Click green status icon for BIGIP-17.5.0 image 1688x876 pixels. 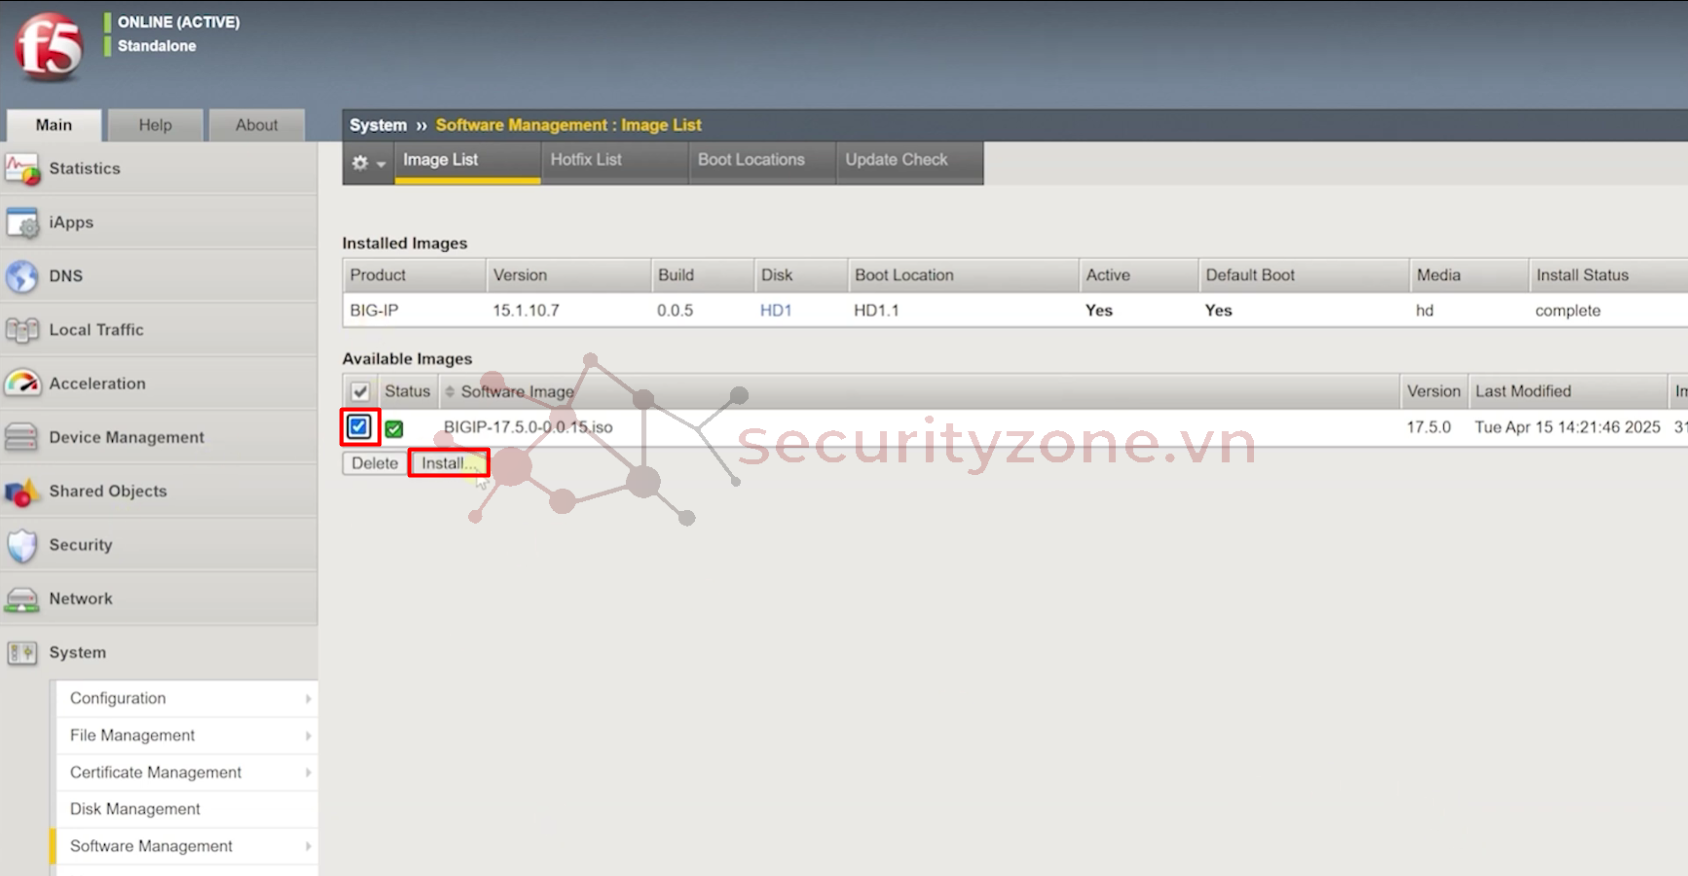(x=394, y=429)
